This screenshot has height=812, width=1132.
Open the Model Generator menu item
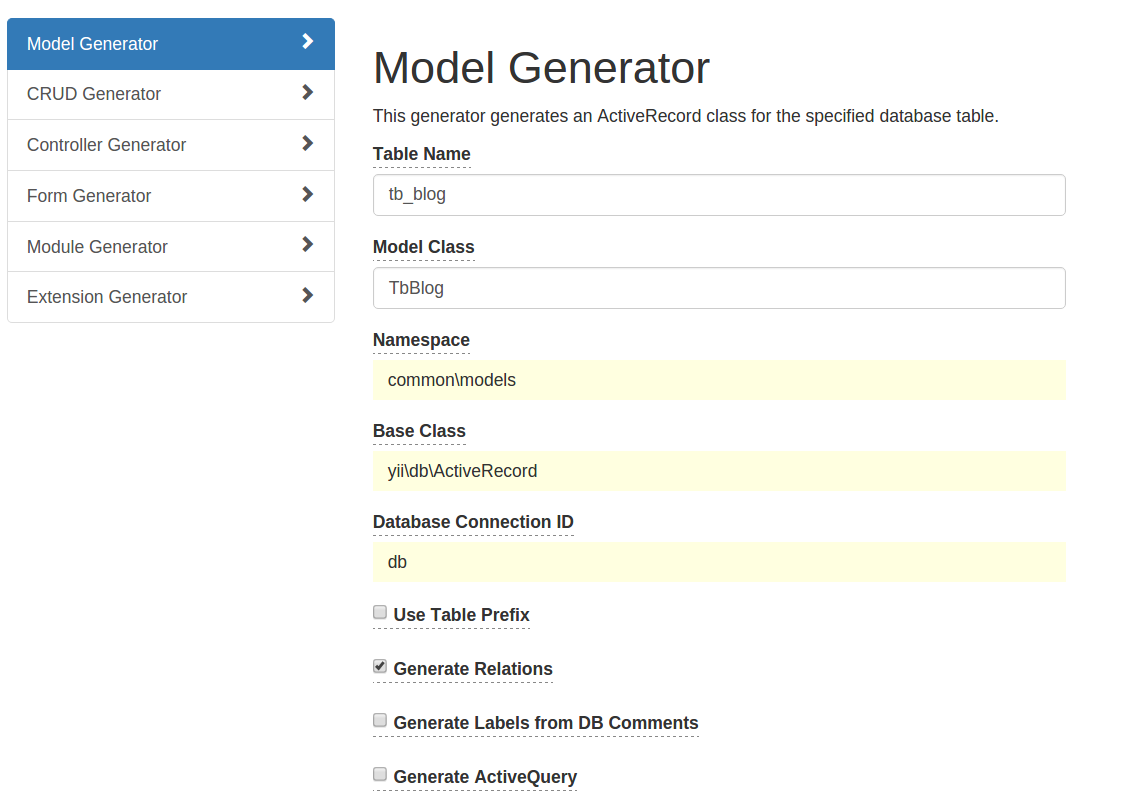click(x=171, y=44)
